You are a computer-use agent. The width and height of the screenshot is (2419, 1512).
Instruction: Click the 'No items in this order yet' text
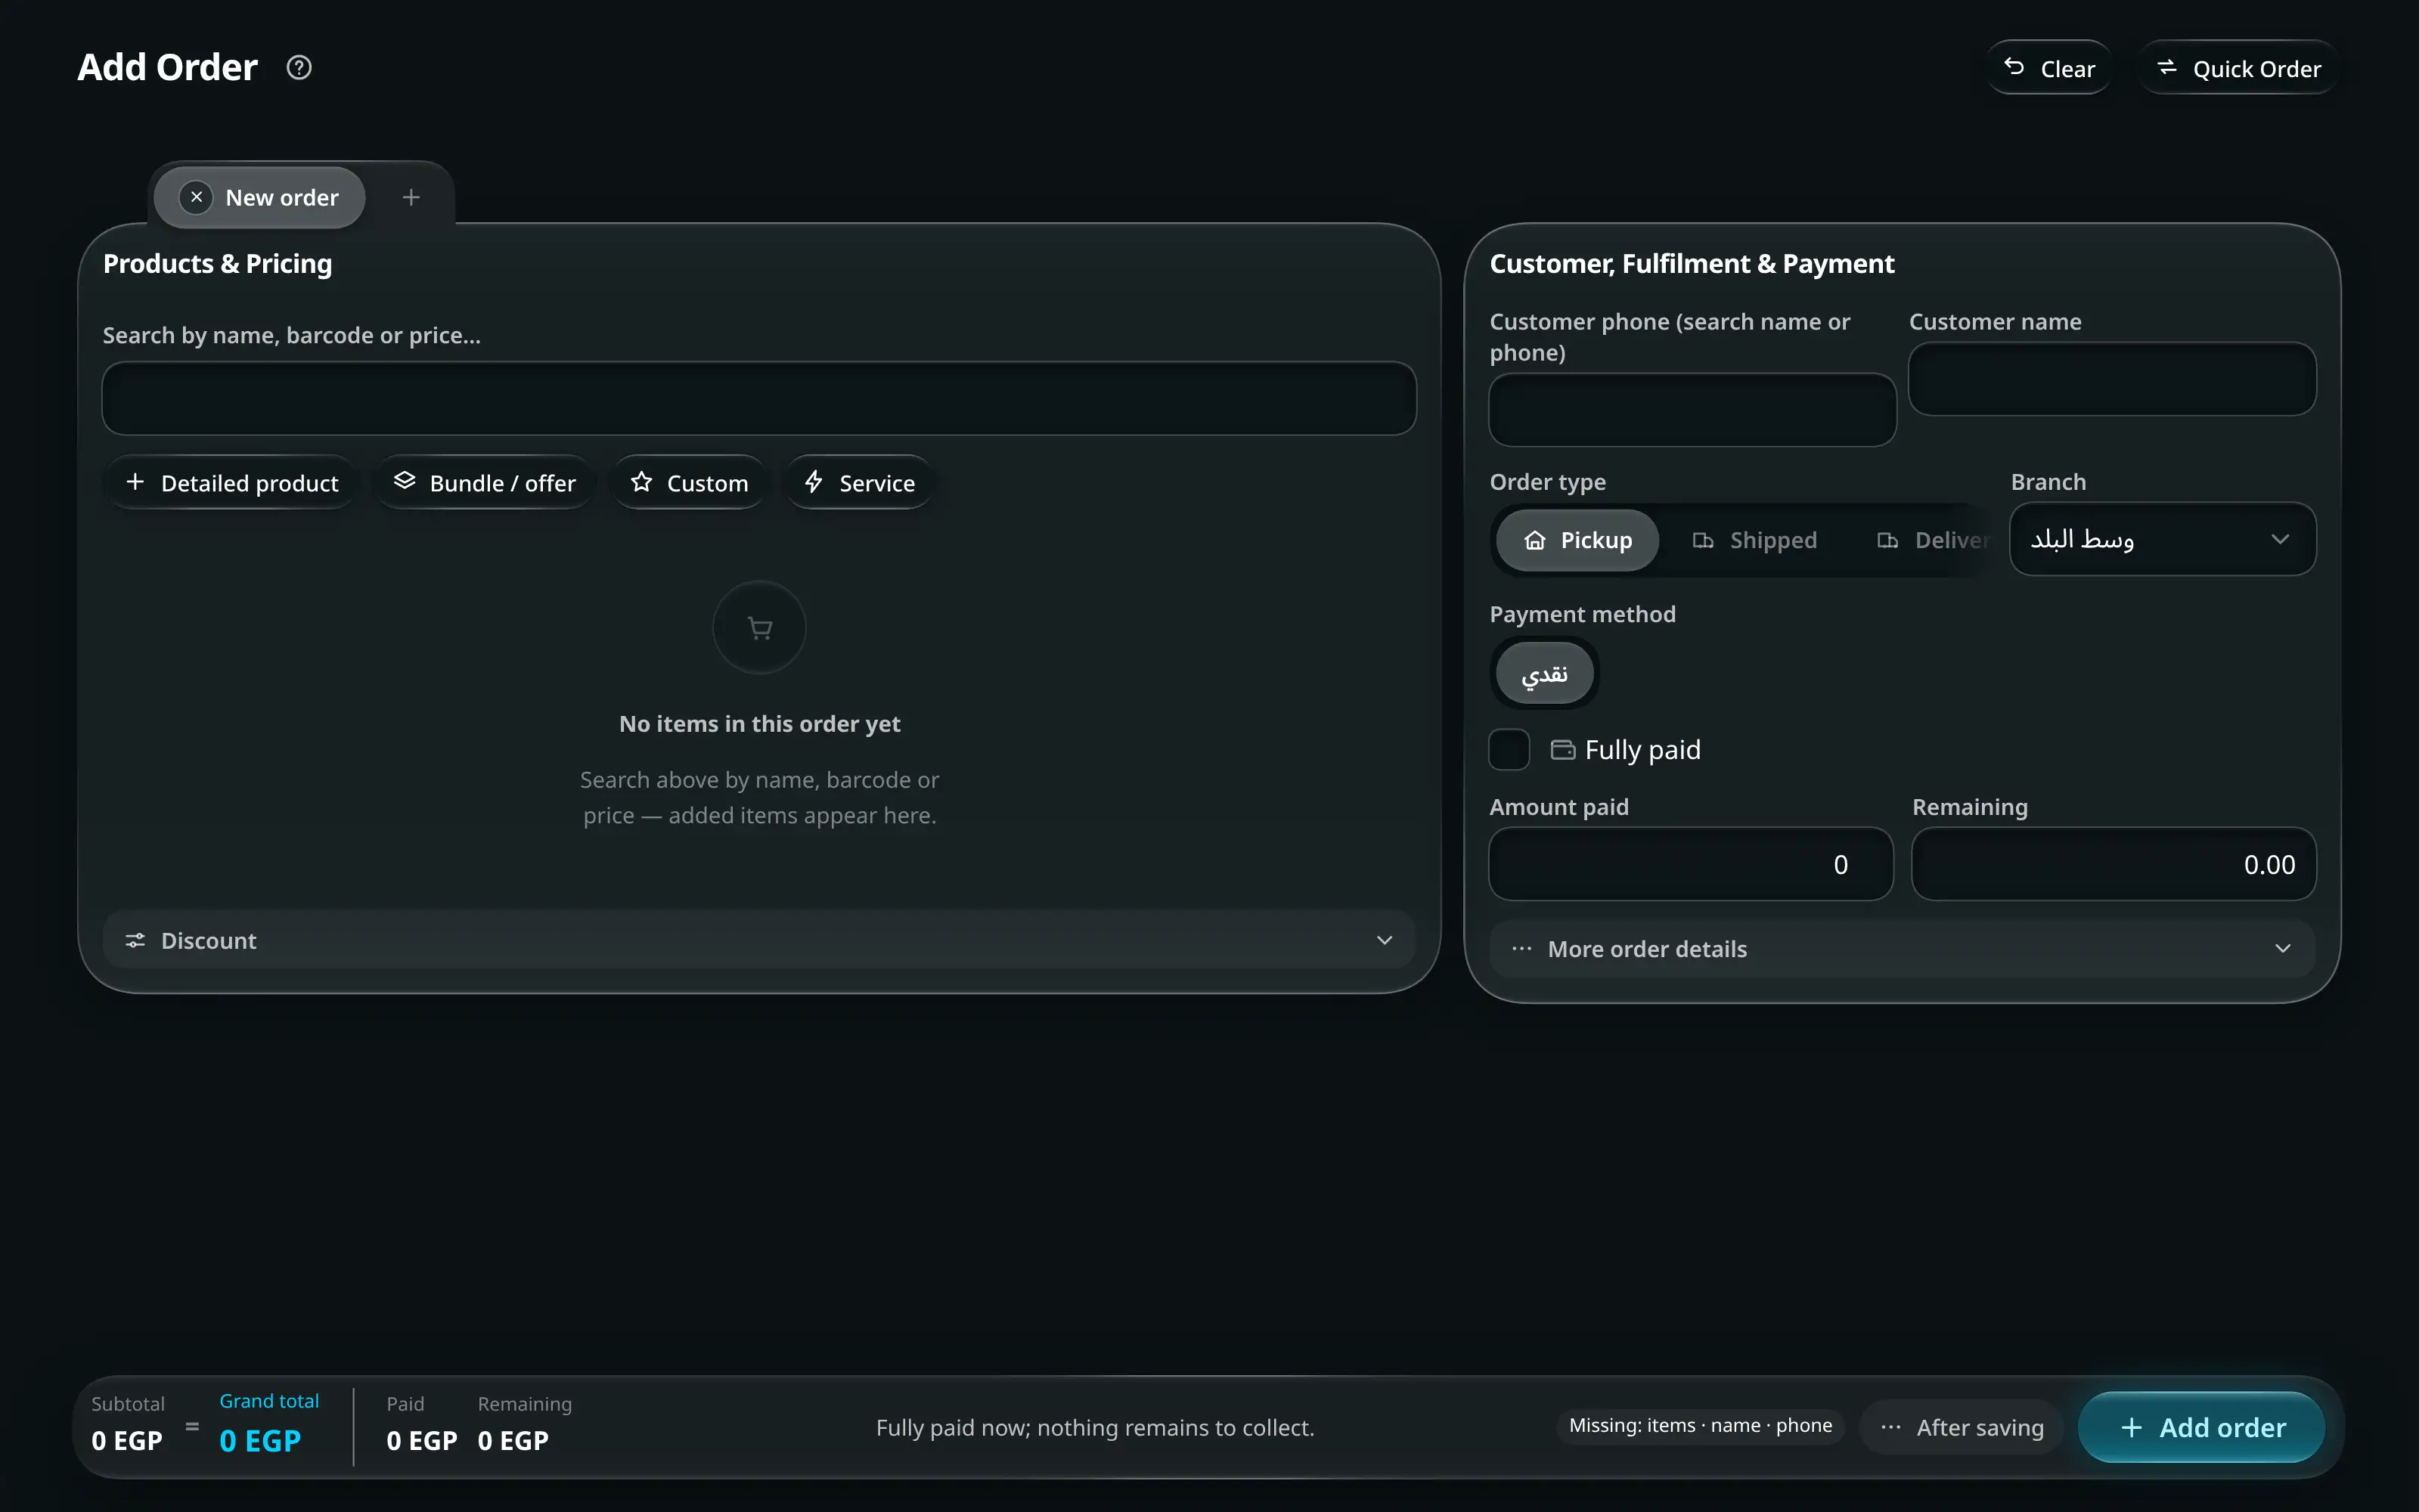pyautogui.click(x=759, y=724)
